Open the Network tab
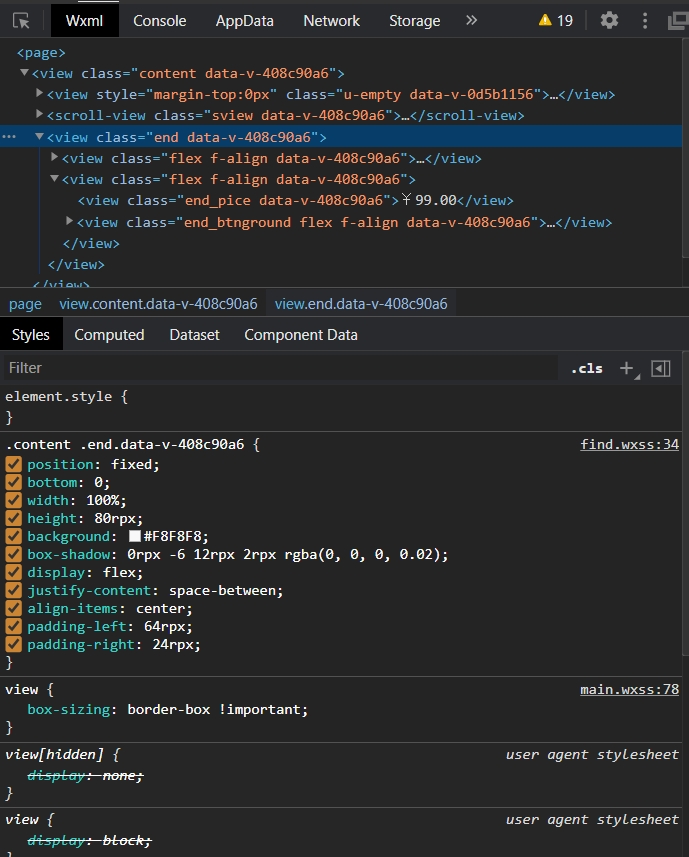 click(332, 21)
